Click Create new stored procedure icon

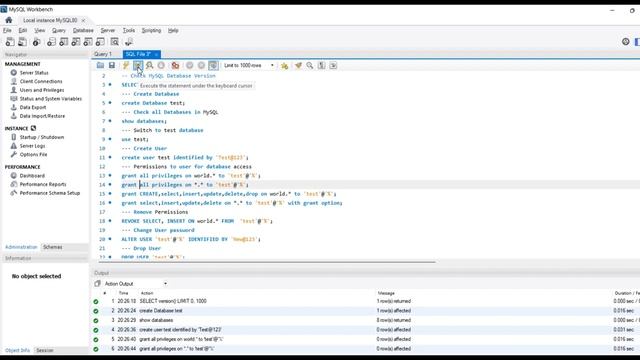(88, 42)
